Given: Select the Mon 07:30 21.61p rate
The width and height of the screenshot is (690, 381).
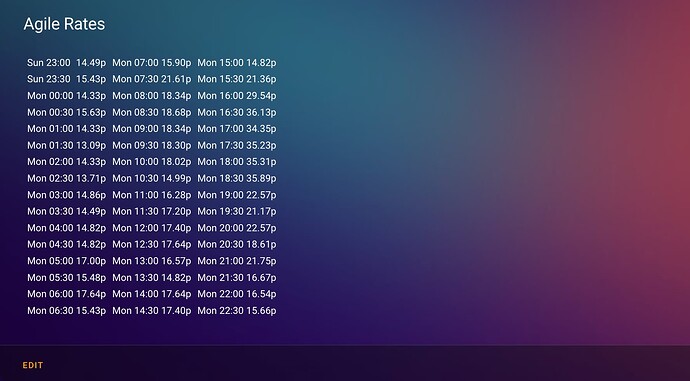Looking at the screenshot, I should [152, 79].
